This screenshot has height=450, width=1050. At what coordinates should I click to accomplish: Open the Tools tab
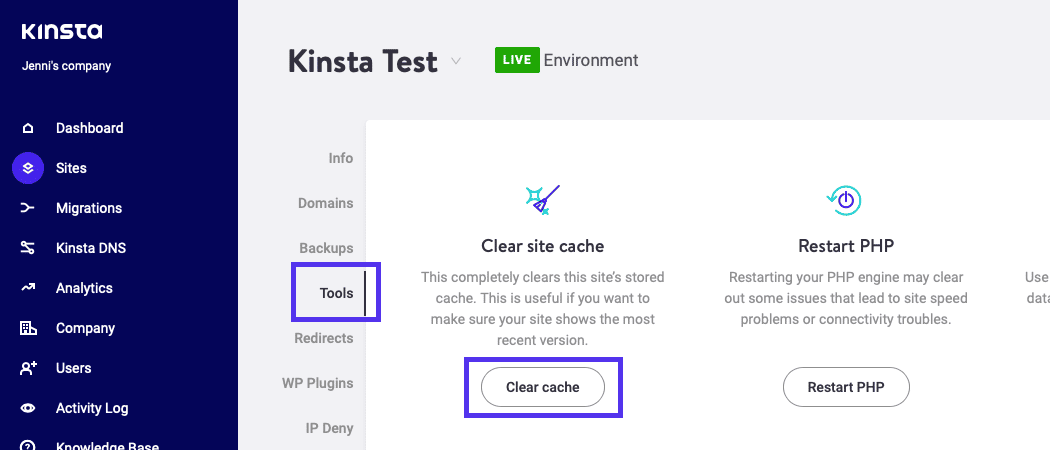(336, 293)
